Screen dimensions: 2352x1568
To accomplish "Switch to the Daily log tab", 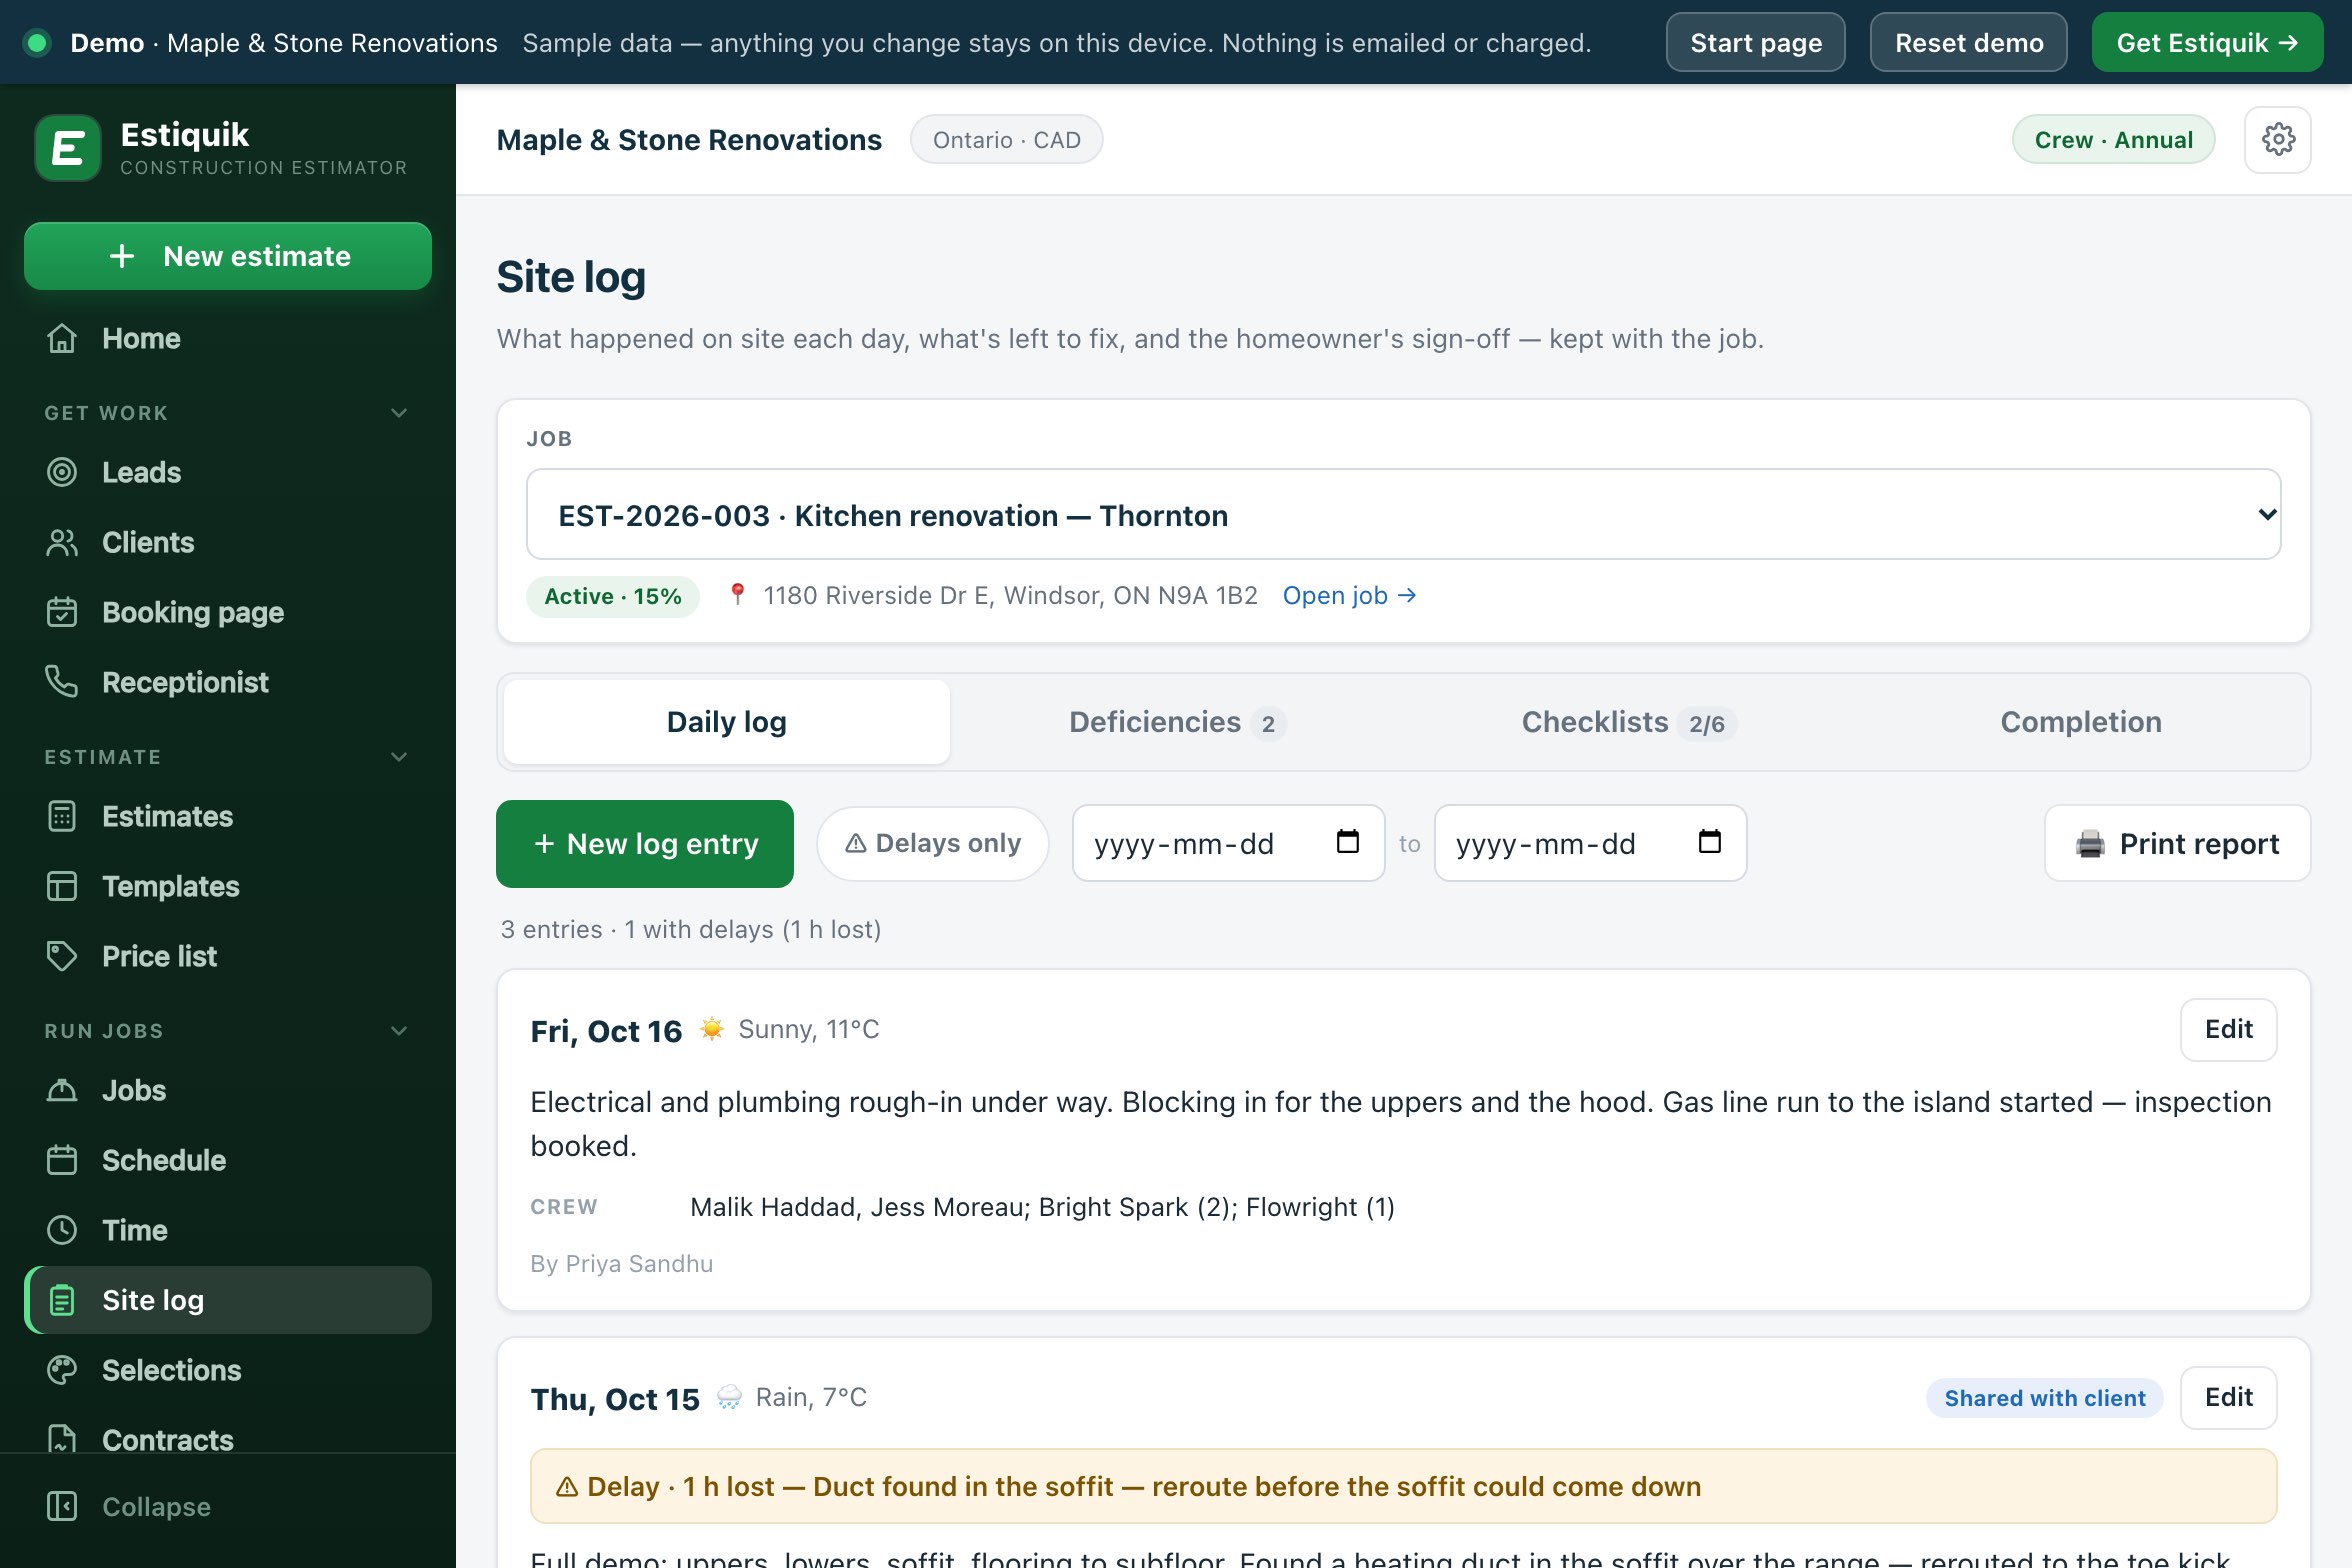I will point(727,722).
